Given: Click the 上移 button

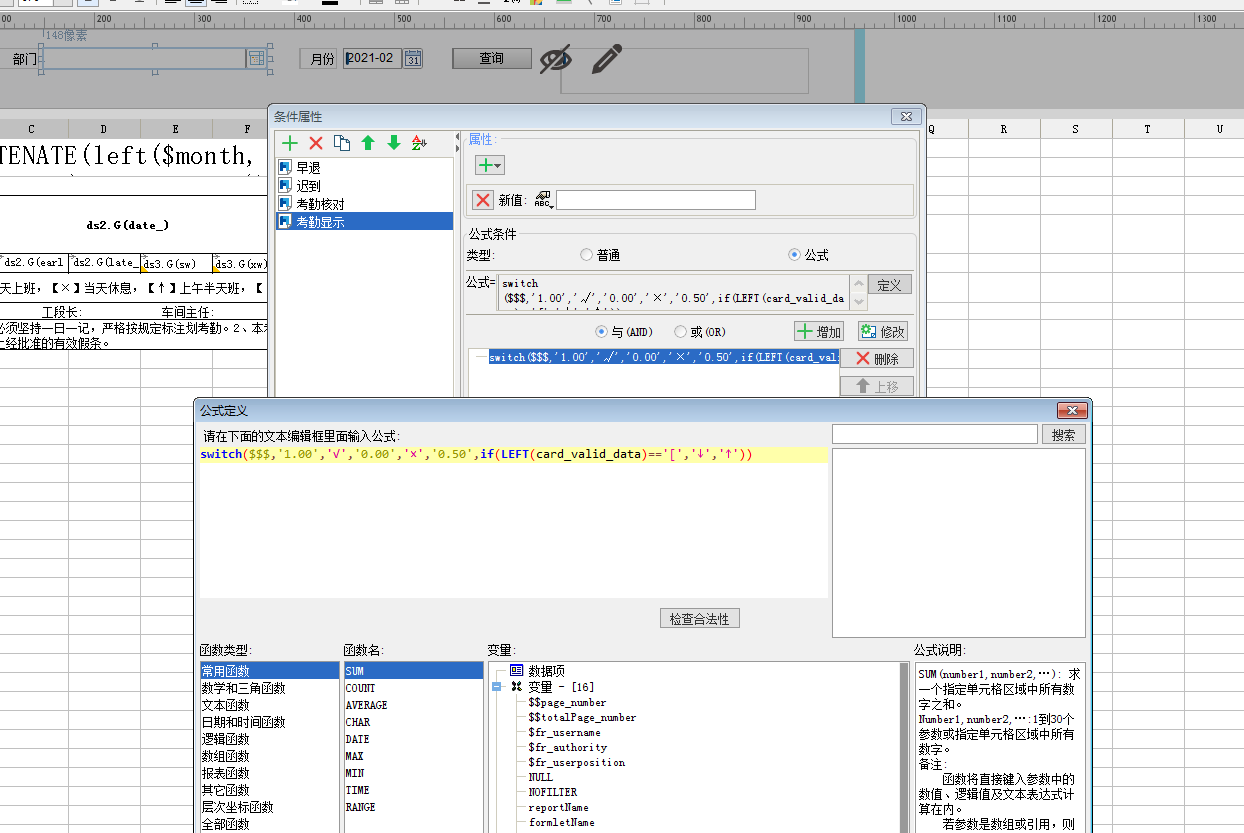Looking at the screenshot, I should click(877, 386).
